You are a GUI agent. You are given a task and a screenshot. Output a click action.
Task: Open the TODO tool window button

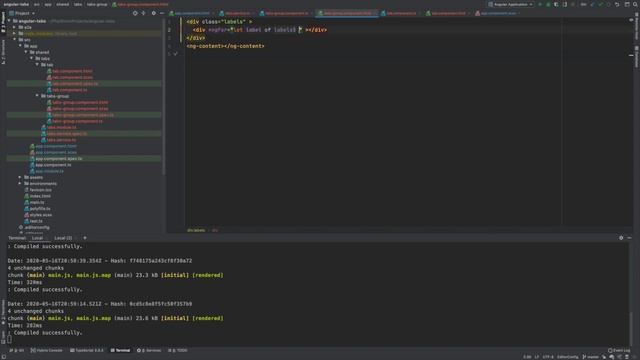[x=178, y=350]
